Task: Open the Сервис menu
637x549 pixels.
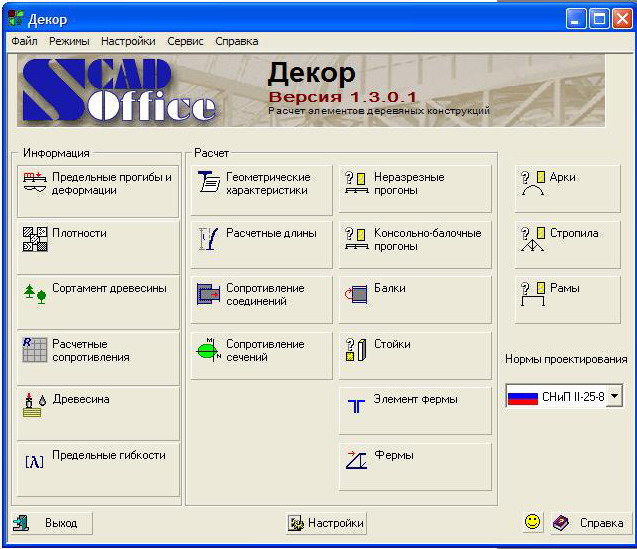Action: click(185, 41)
